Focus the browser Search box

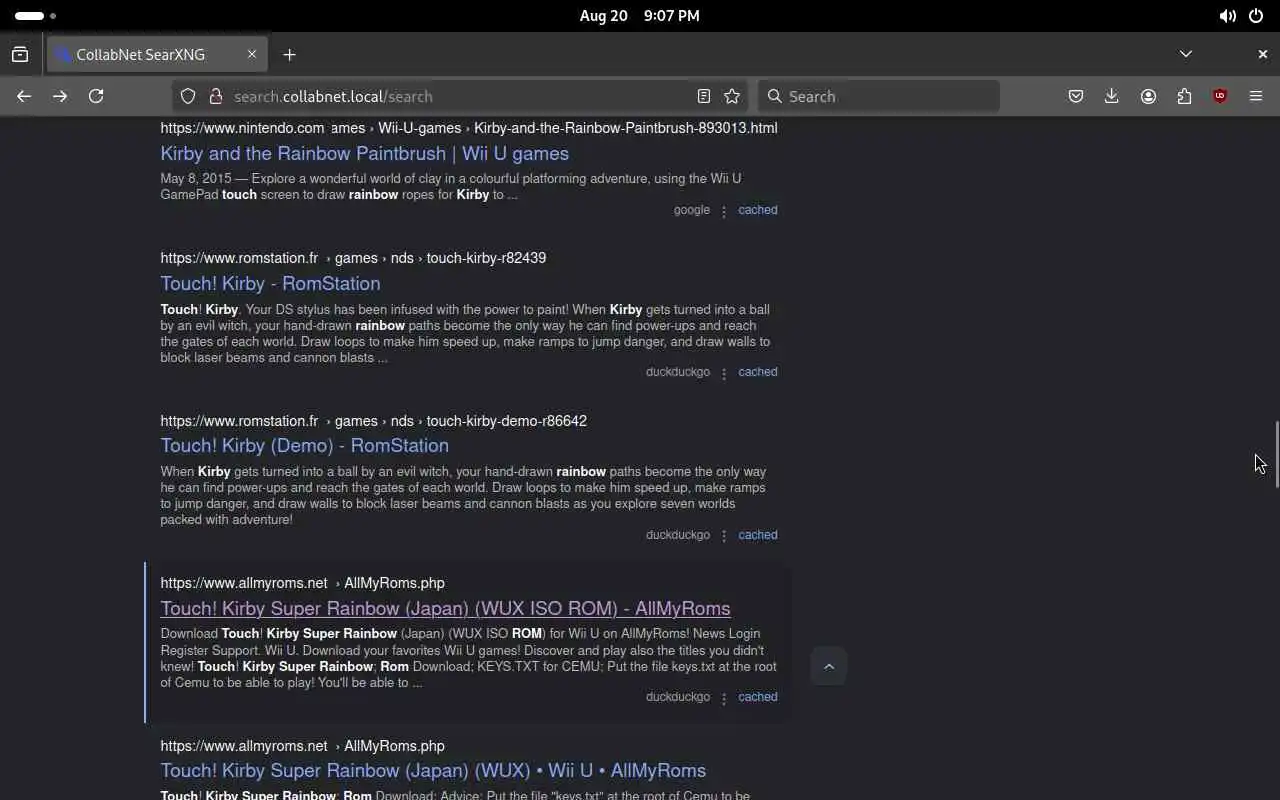point(878,96)
